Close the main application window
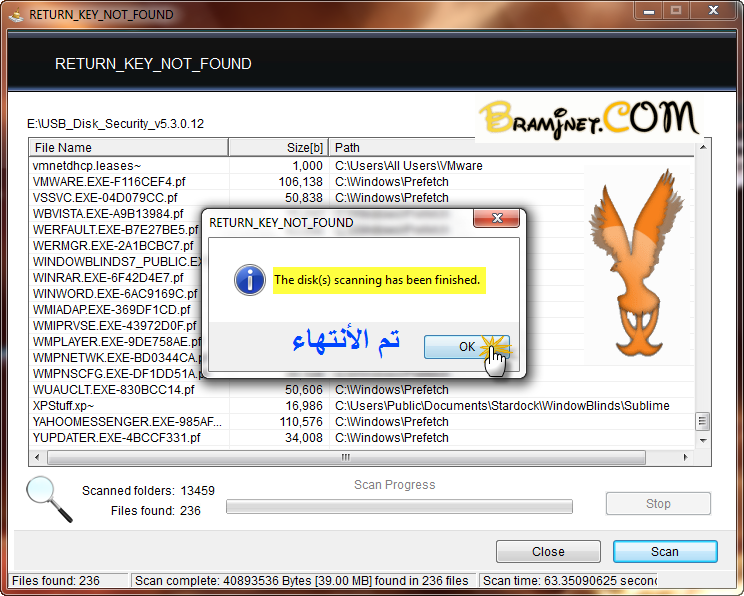Image resolution: width=744 pixels, height=596 pixels. (x=713, y=10)
